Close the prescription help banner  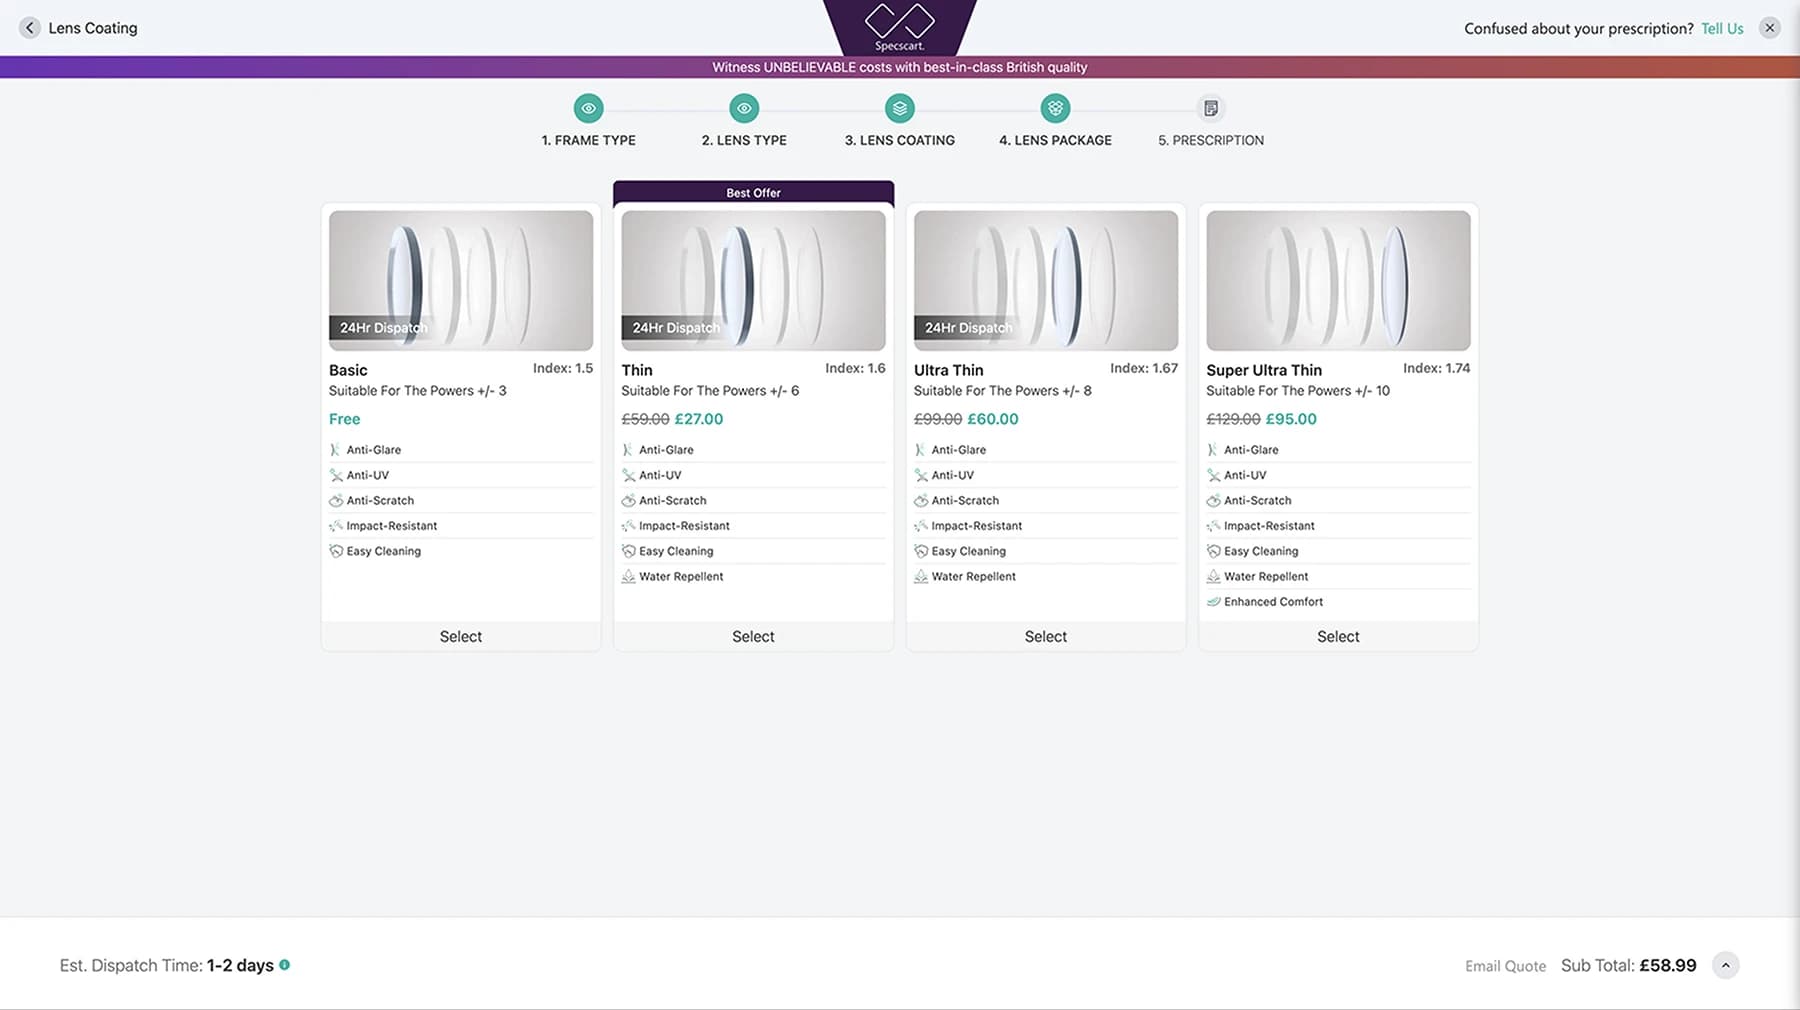1769,28
